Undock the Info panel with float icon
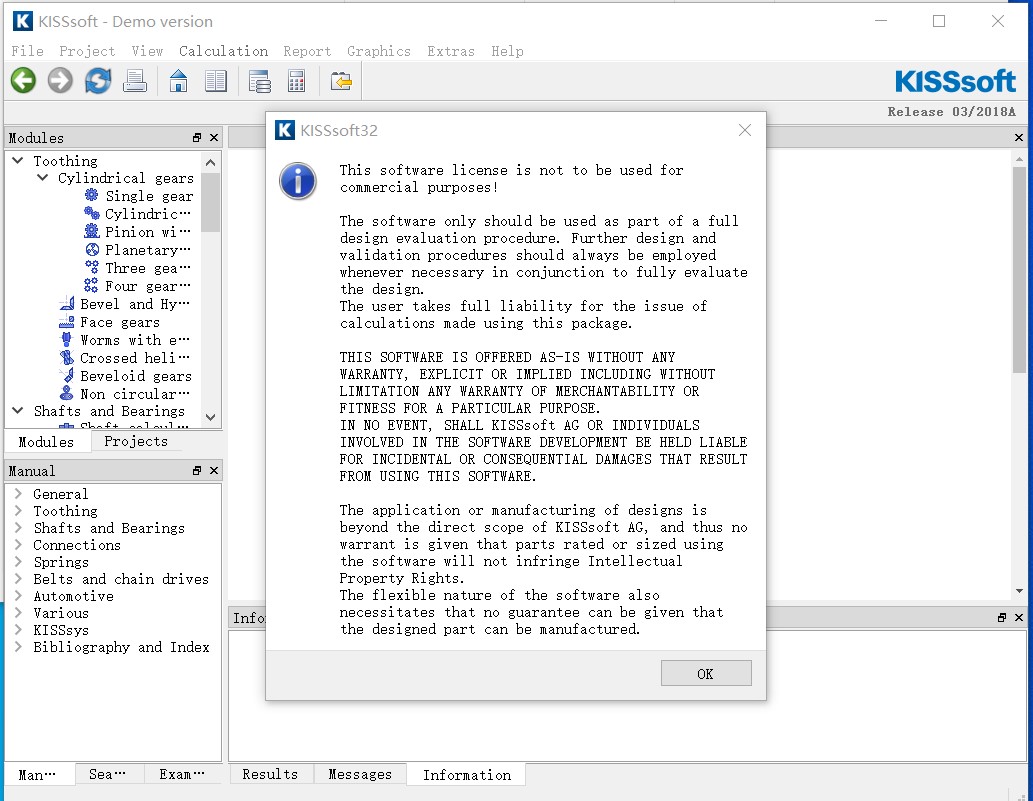Viewport: 1033px width, 801px height. point(1001,617)
